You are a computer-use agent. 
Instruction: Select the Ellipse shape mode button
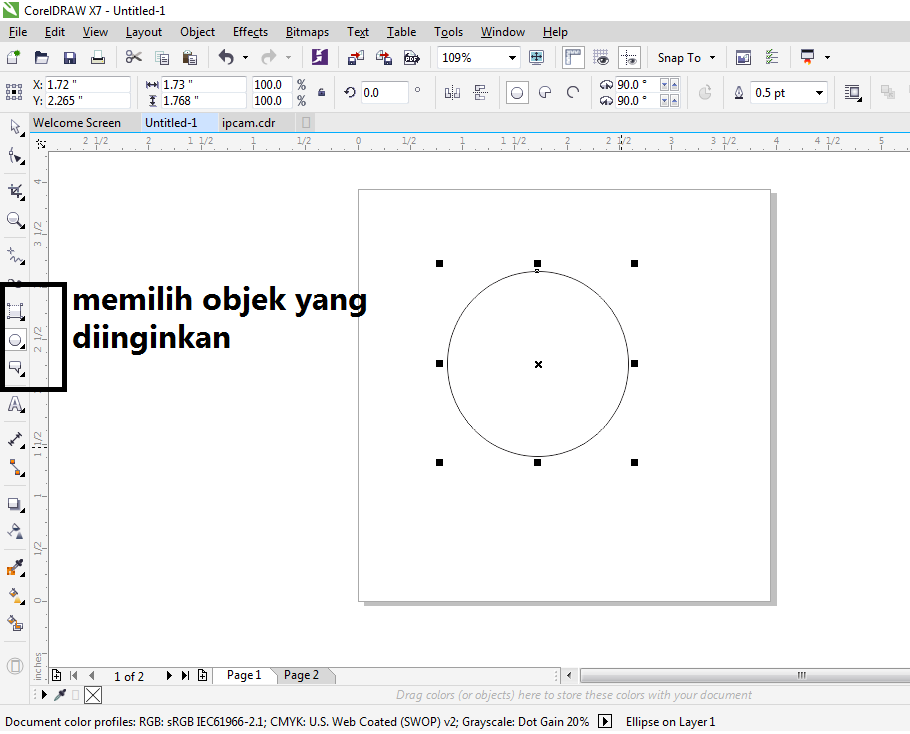point(517,93)
